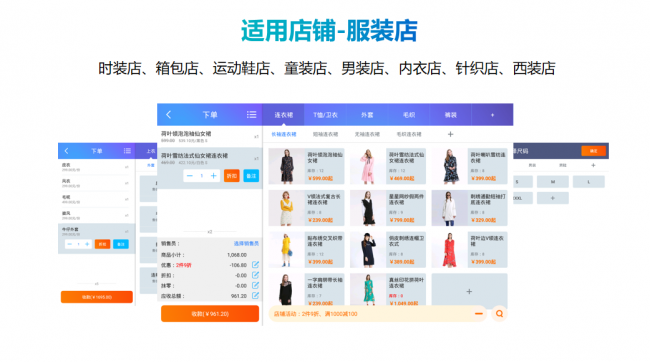Image resolution: width=650 pixels, height=362 pixels.
Task: Go back using the arrow beside 下单
Action: point(169,115)
